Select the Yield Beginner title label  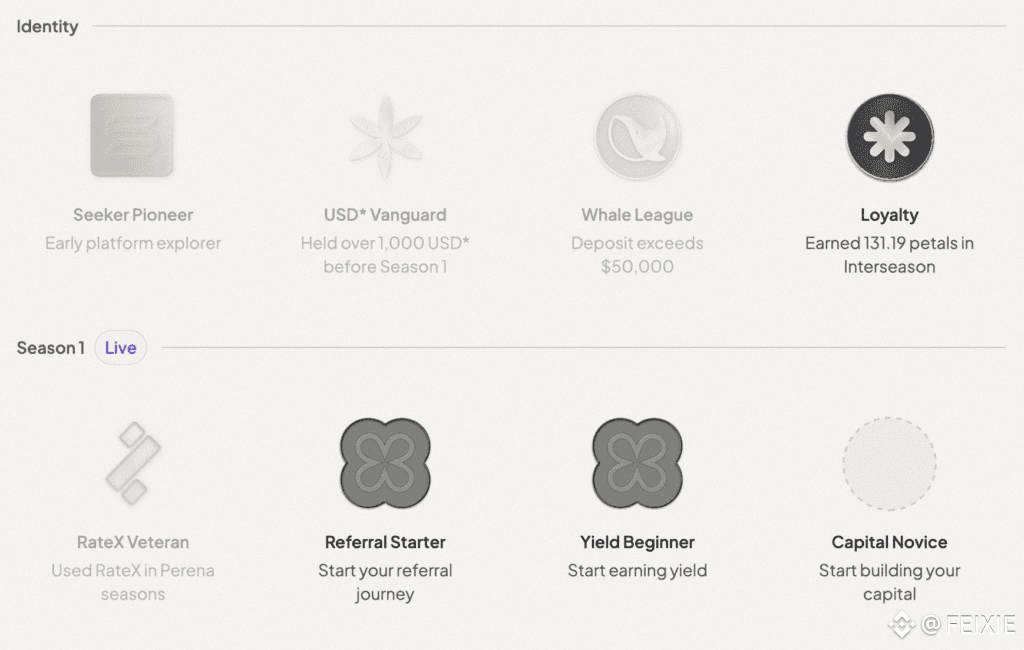637,542
